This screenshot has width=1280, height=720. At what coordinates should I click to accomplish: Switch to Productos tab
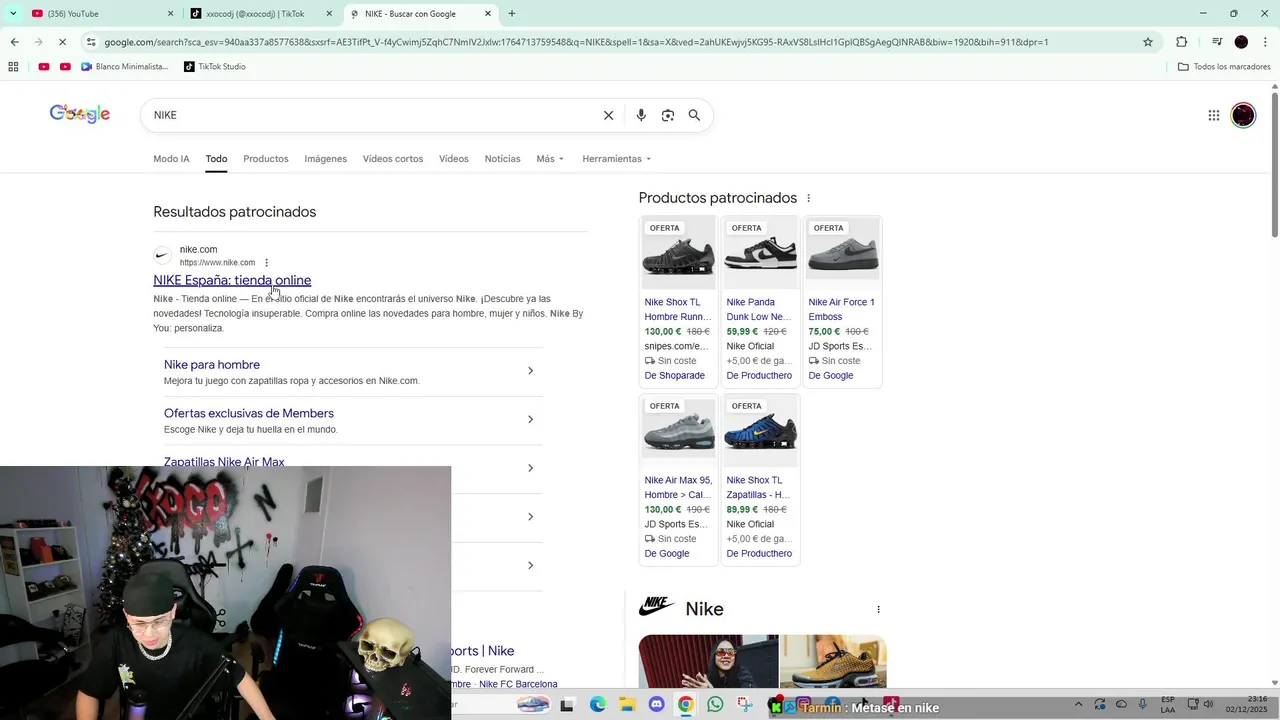[x=266, y=159]
